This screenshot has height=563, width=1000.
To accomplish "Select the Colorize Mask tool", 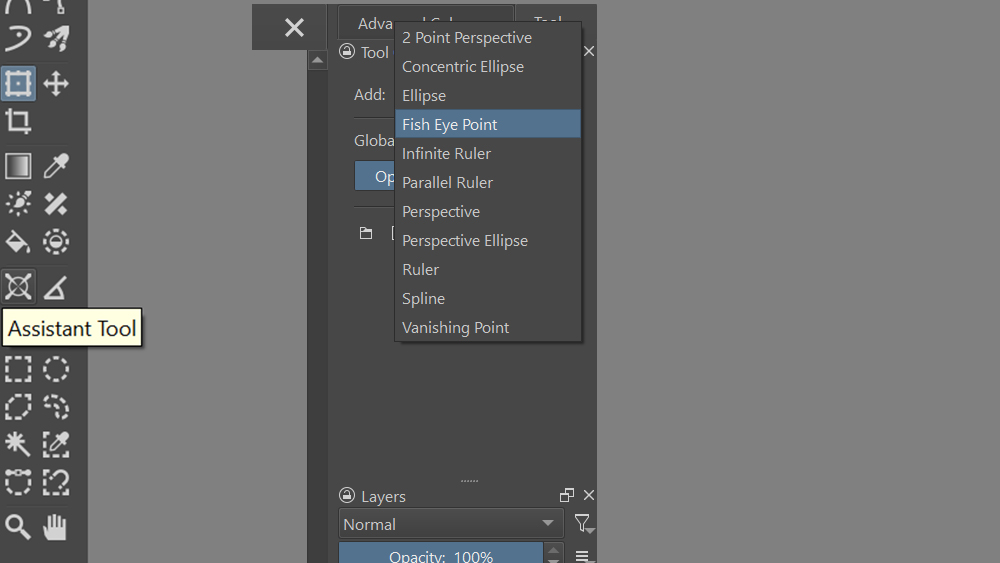I will coord(18,203).
